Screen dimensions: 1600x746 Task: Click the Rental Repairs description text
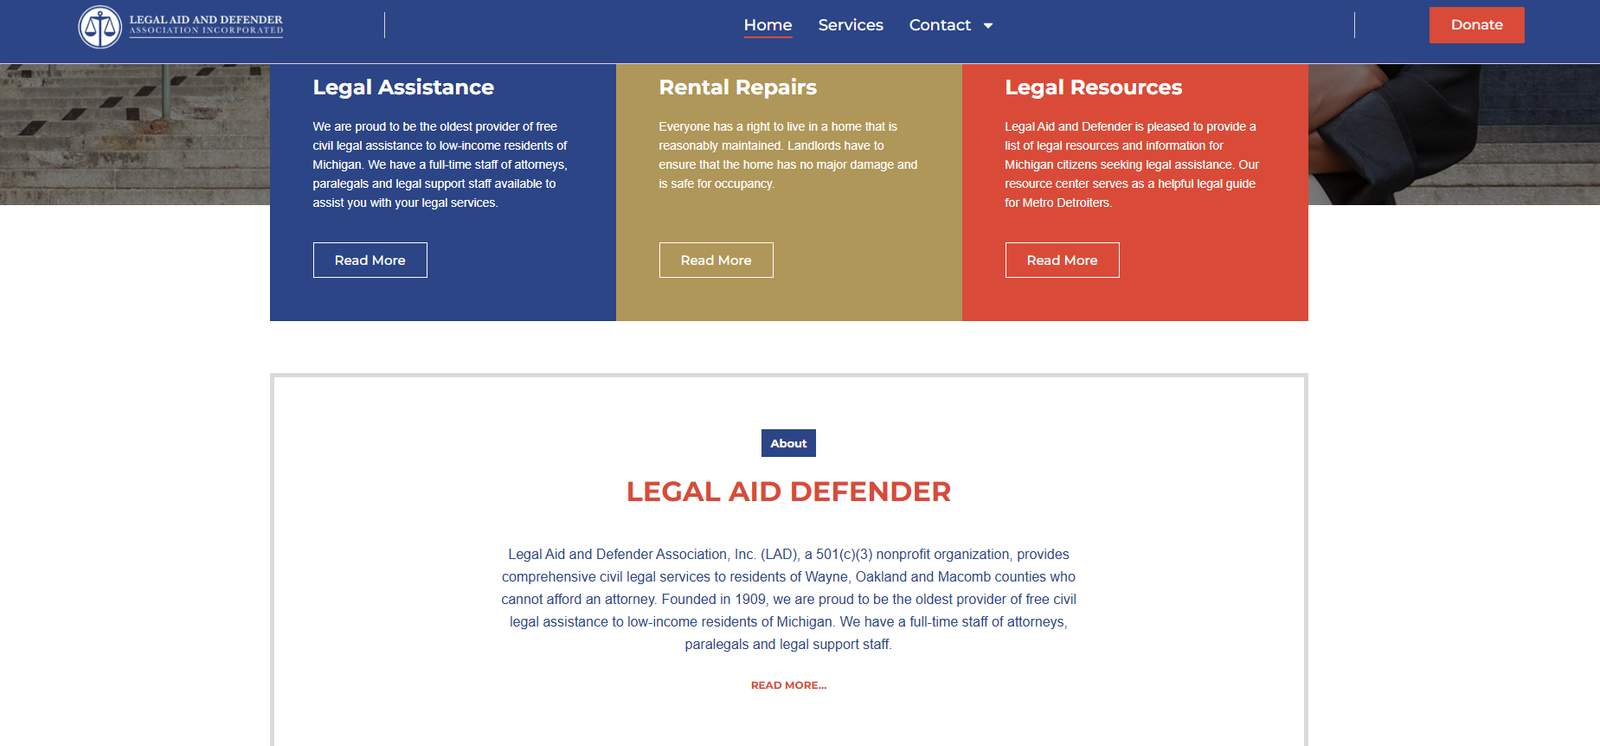pos(787,155)
